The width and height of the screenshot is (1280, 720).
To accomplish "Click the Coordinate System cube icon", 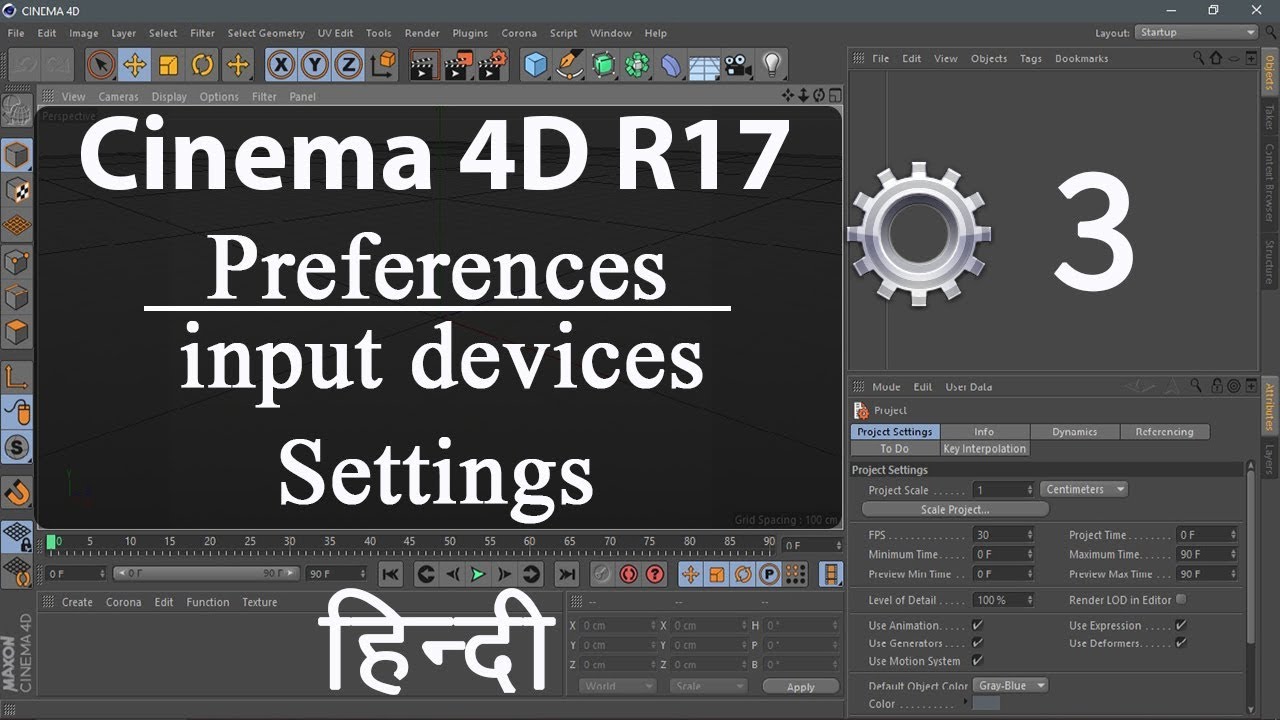I will tap(382, 65).
